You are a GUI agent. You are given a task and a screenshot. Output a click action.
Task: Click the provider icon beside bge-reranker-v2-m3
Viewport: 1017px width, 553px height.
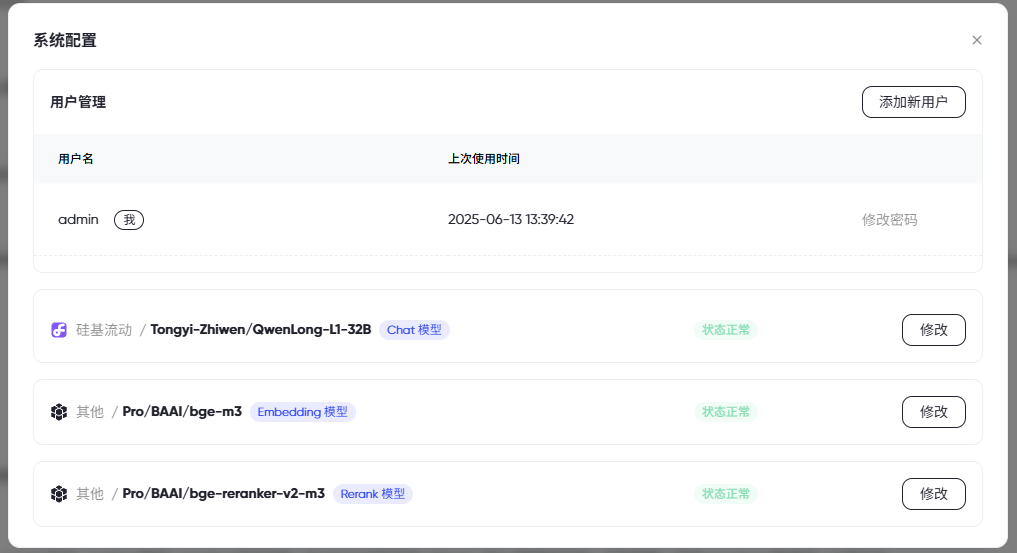coord(59,494)
